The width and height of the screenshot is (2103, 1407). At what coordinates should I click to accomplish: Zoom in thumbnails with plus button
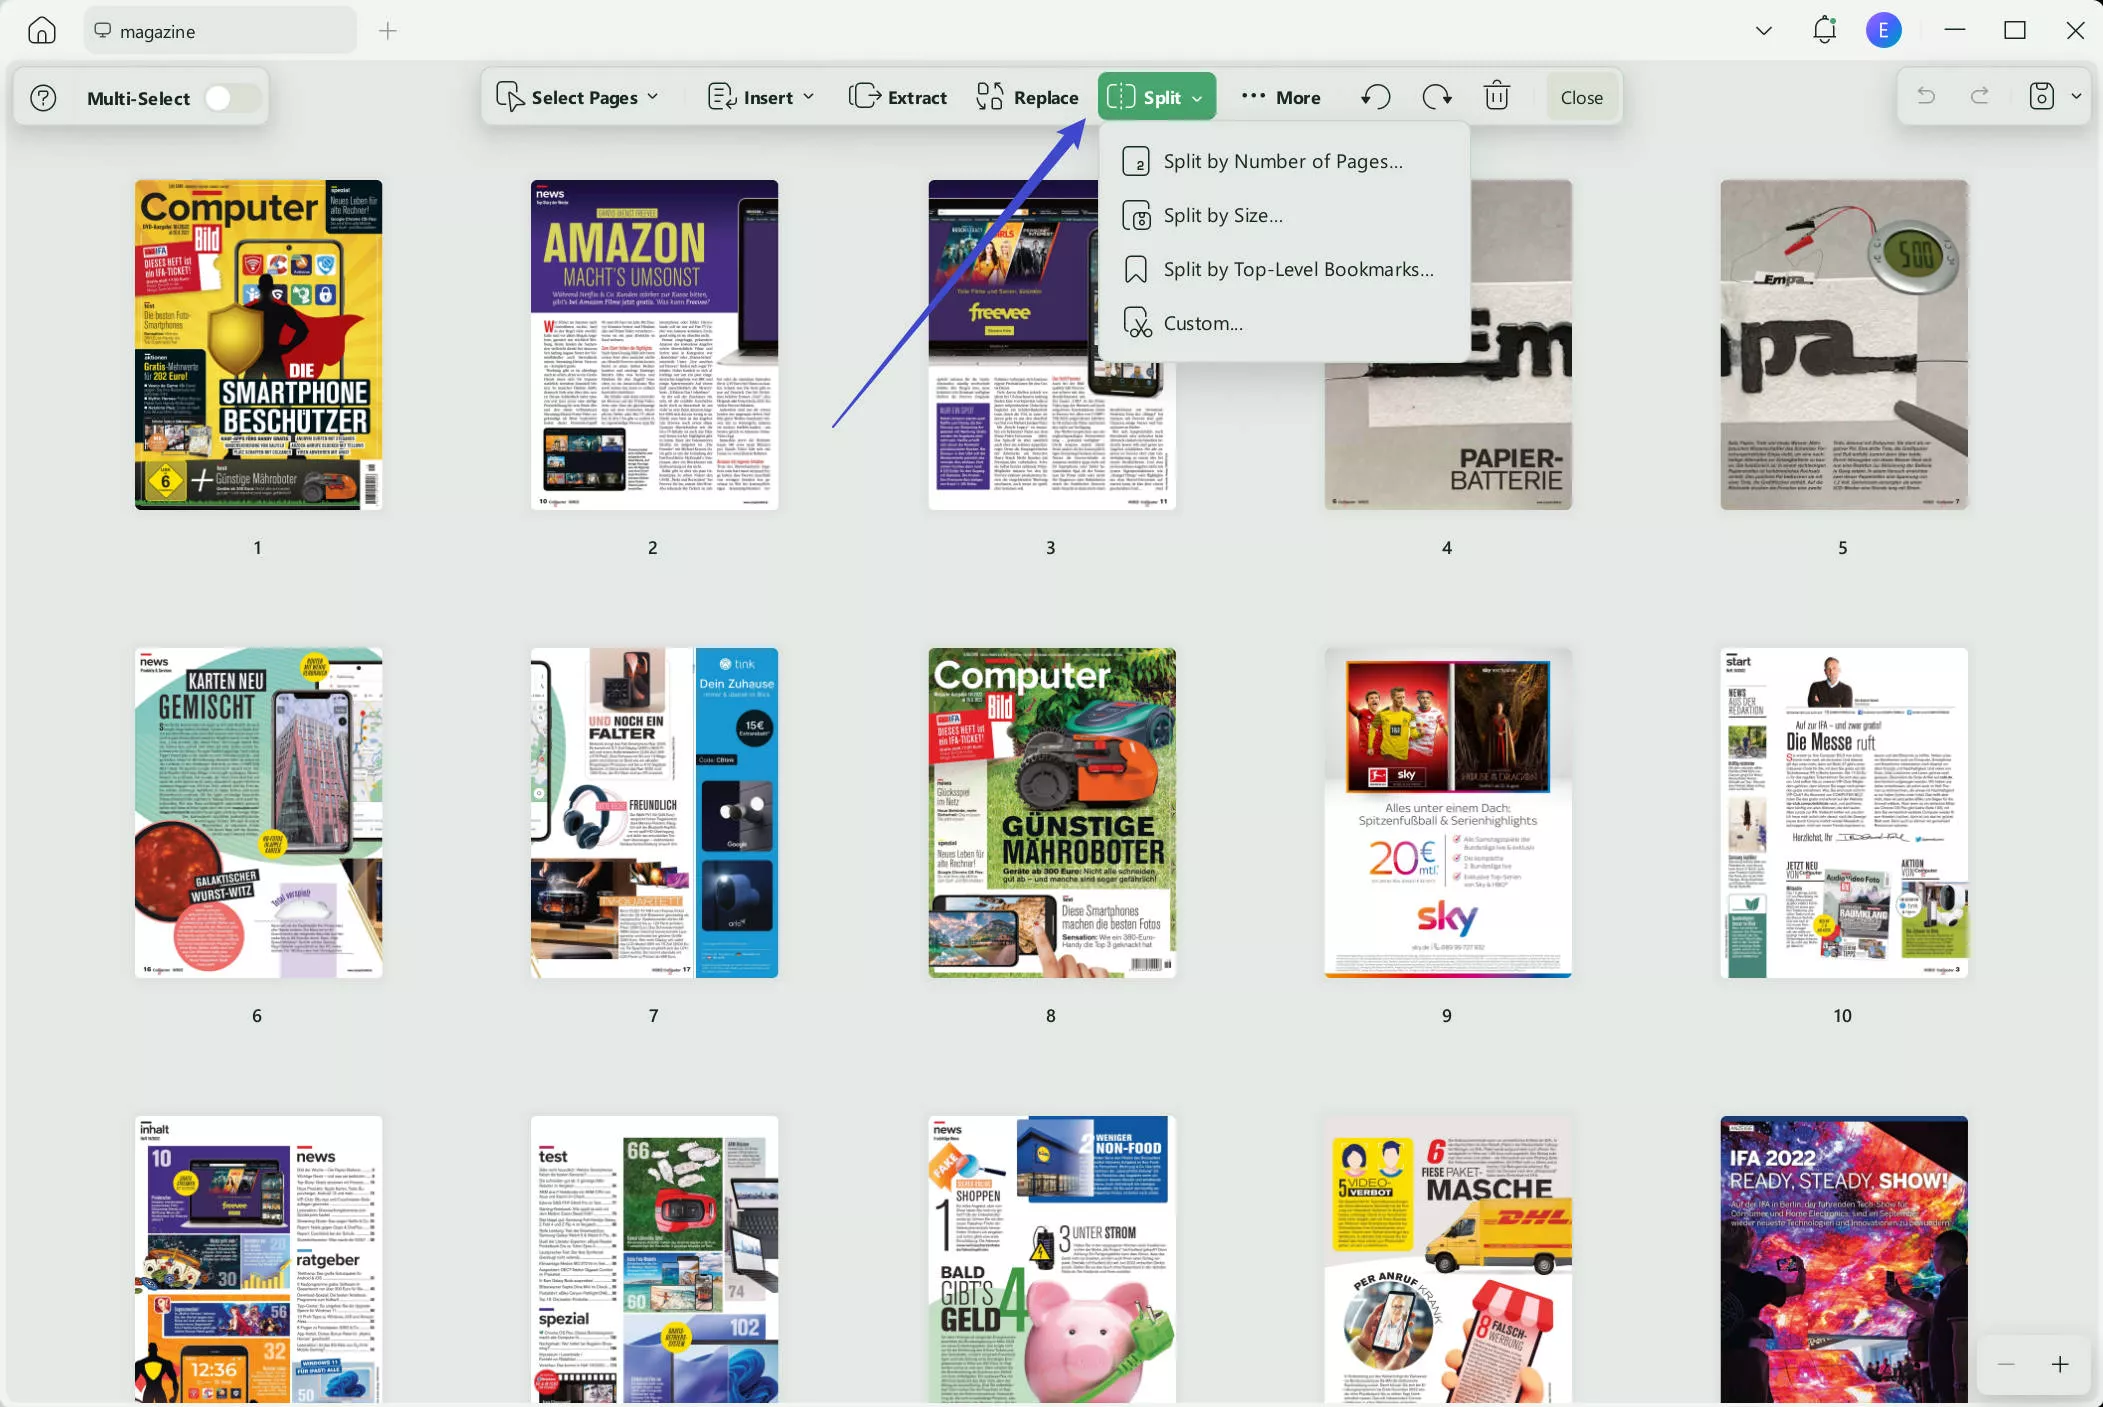[x=2060, y=1364]
